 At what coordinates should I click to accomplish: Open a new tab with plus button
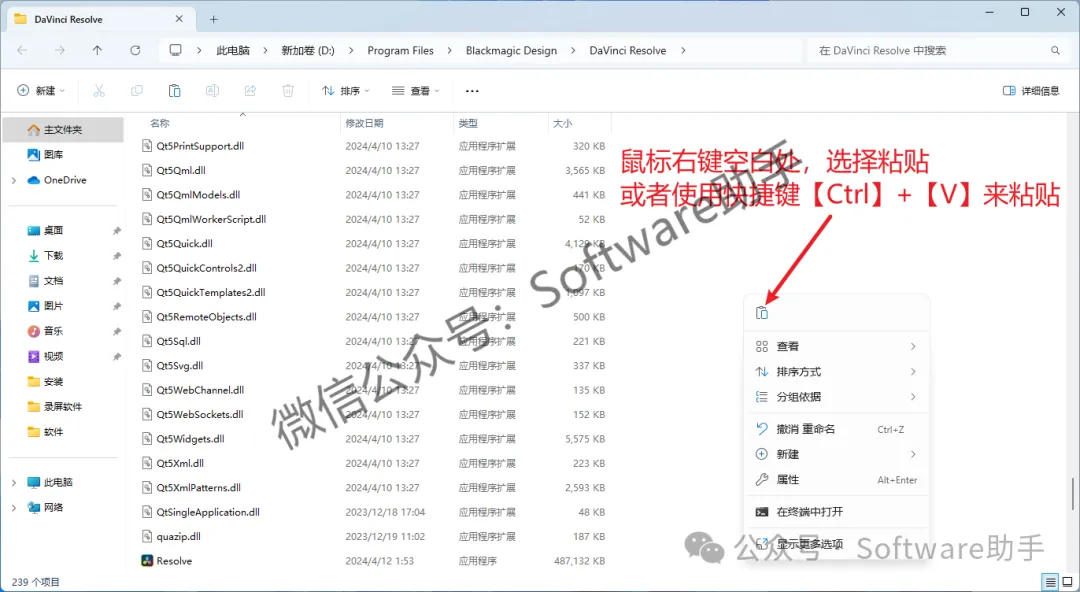coord(214,19)
